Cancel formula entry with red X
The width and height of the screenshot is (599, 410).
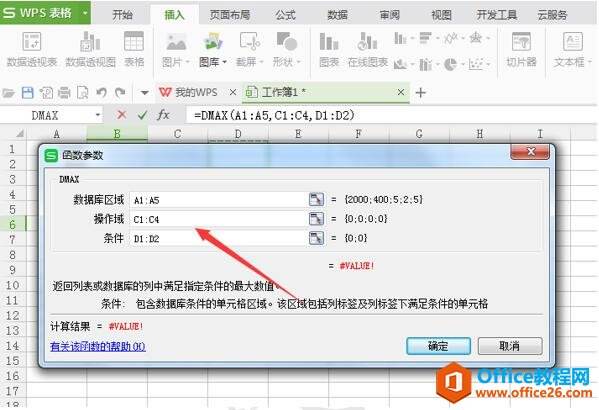pyautogui.click(x=122, y=115)
